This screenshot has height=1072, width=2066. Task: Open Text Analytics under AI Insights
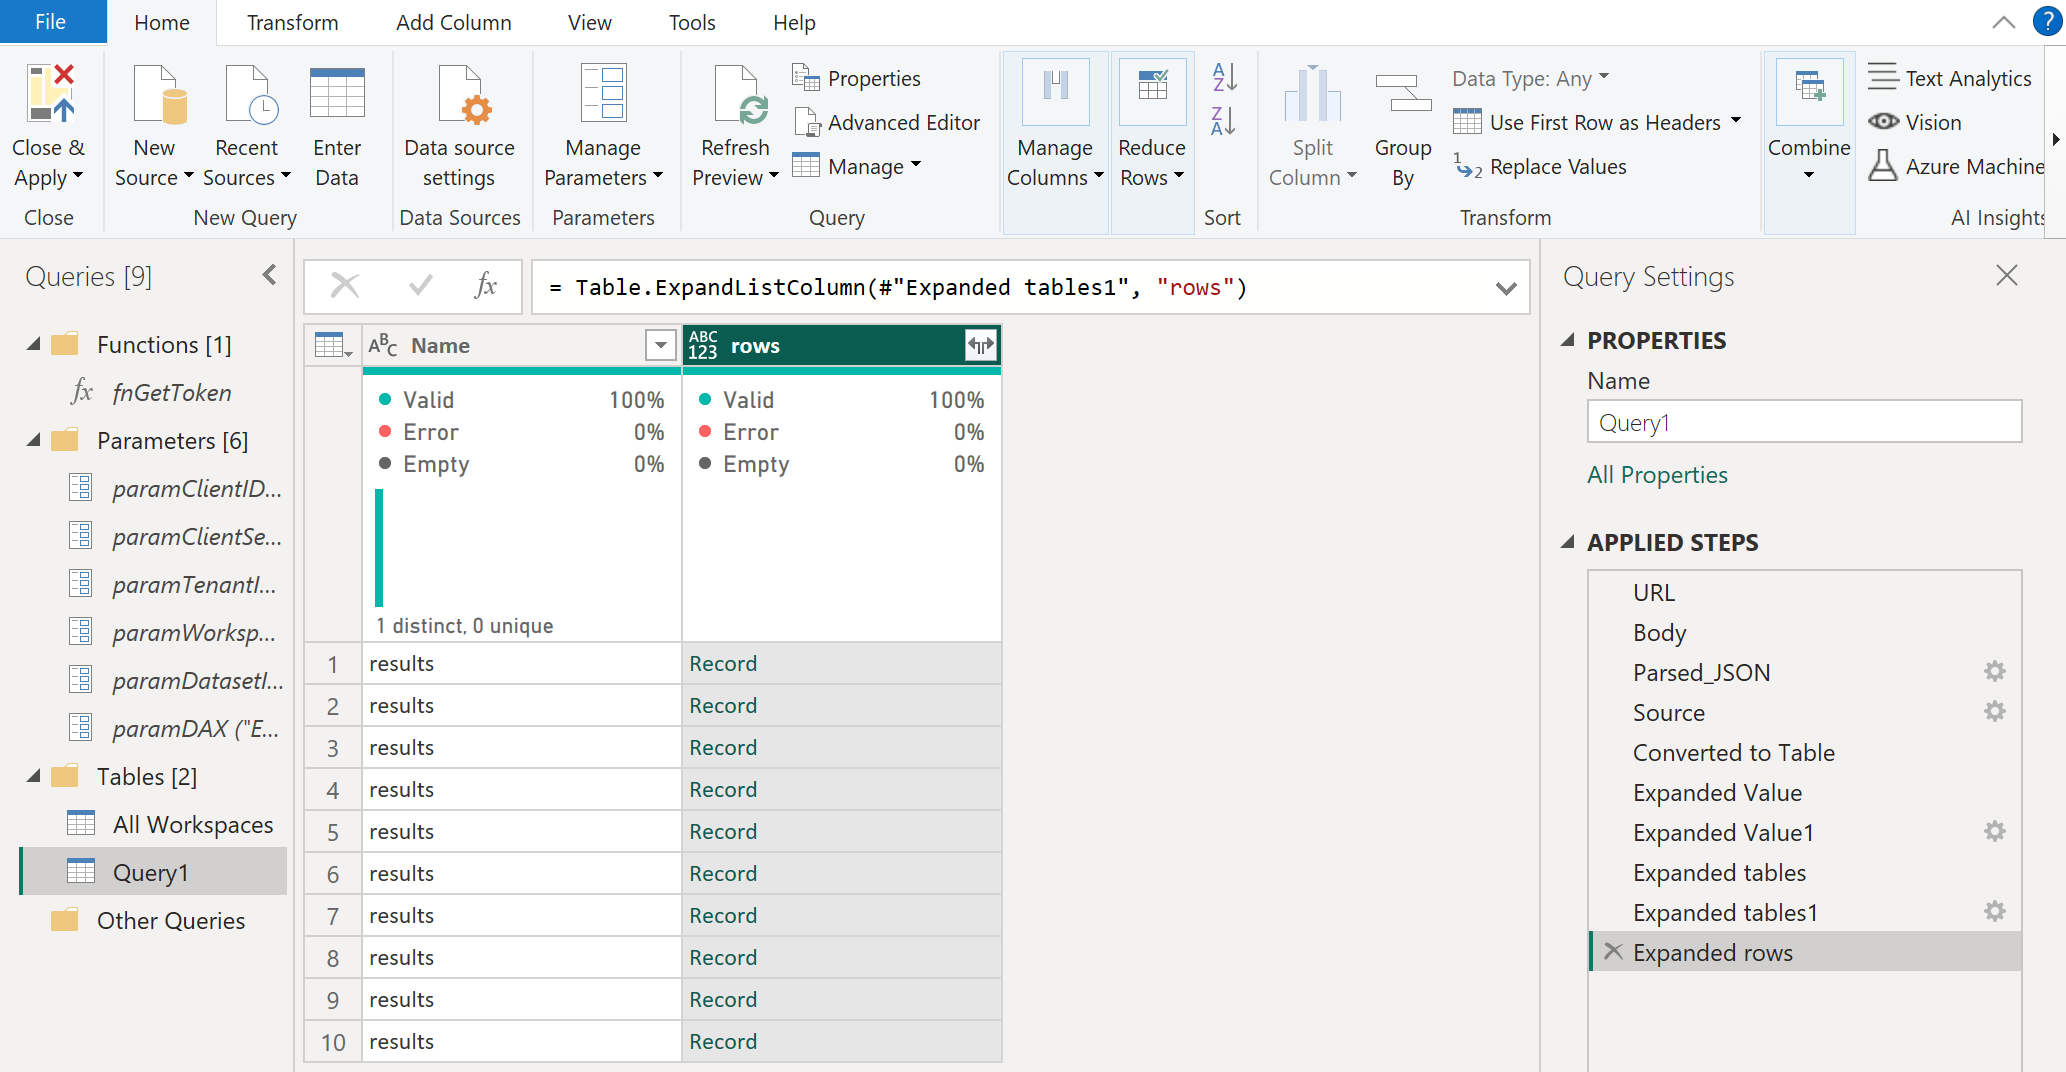tap(1950, 77)
